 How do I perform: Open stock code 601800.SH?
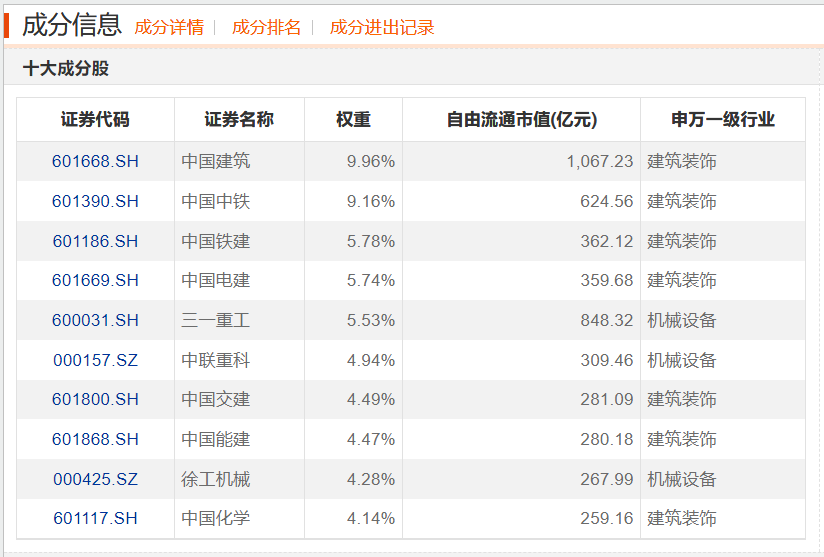tap(95, 399)
